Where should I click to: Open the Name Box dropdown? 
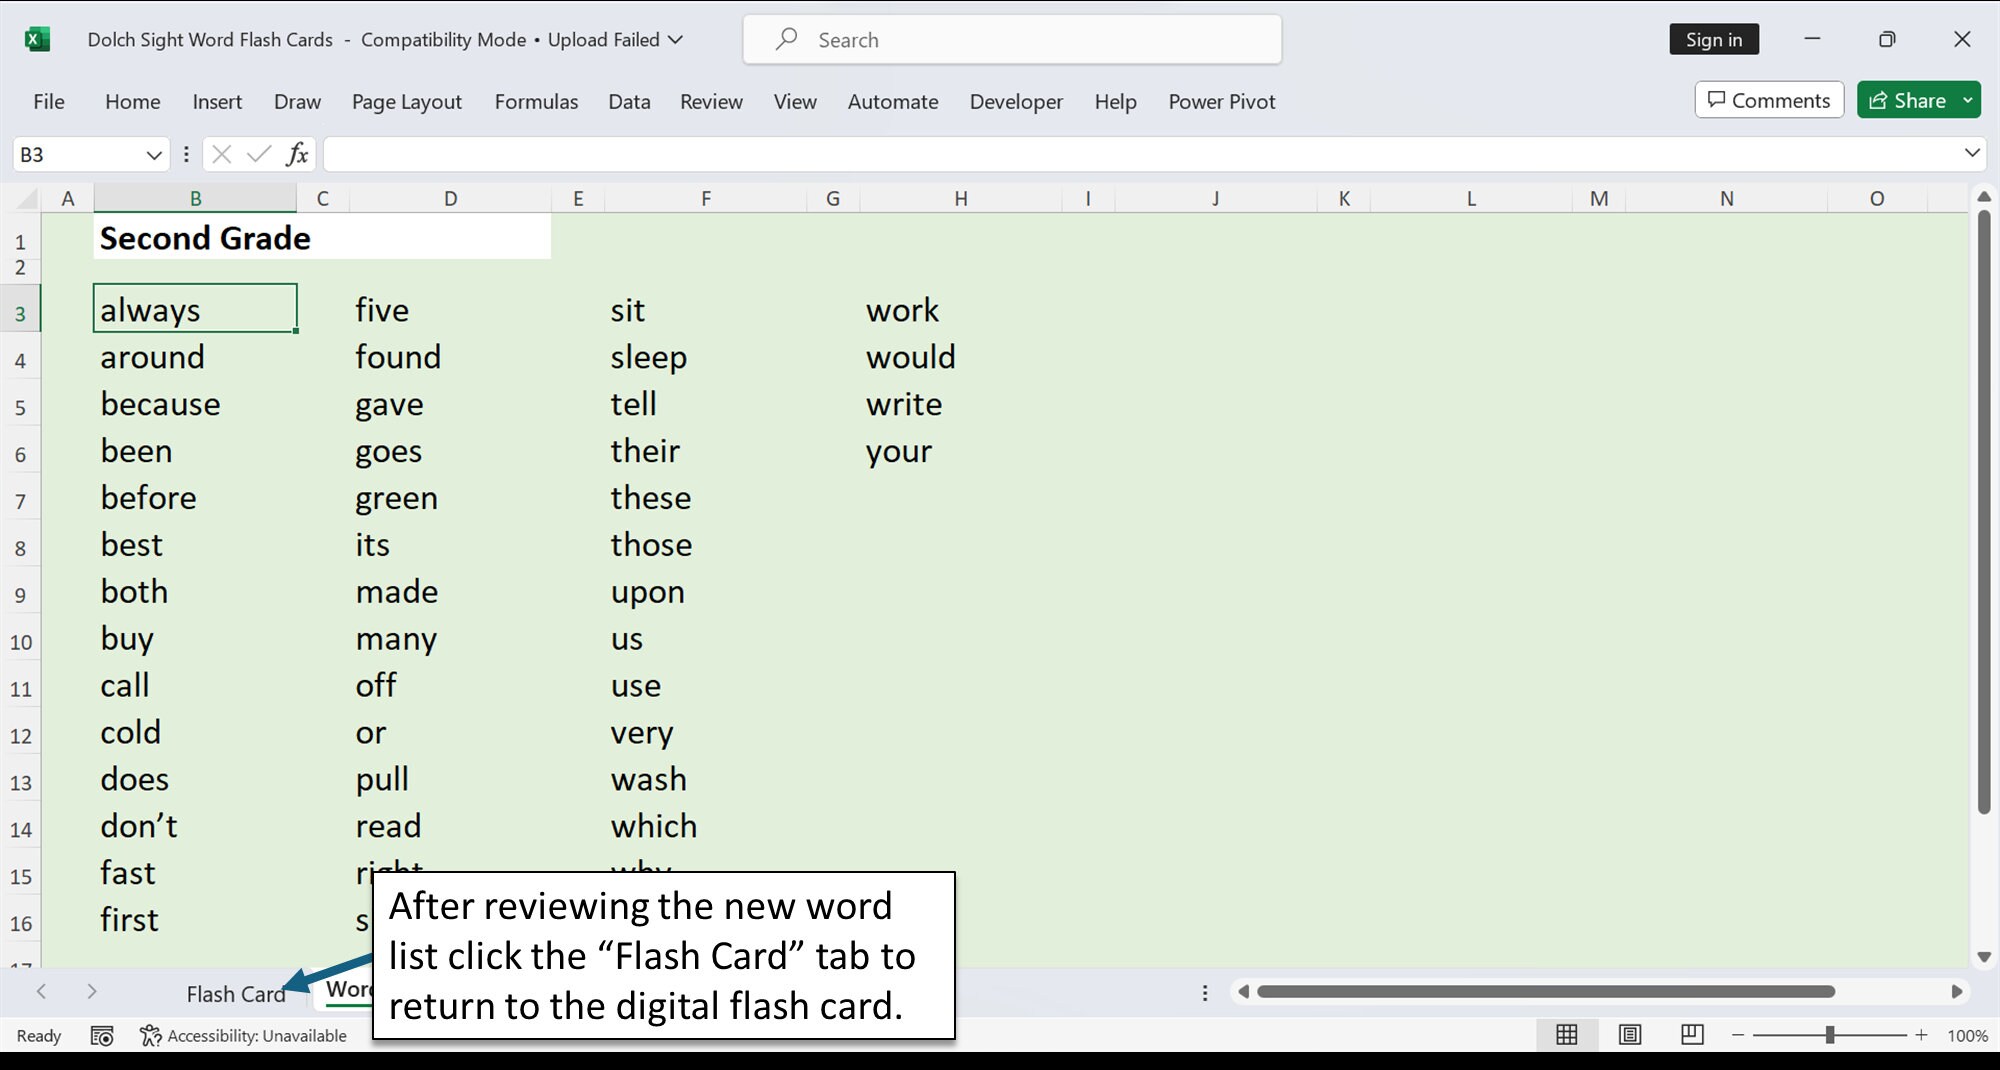pyautogui.click(x=154, y=154)
